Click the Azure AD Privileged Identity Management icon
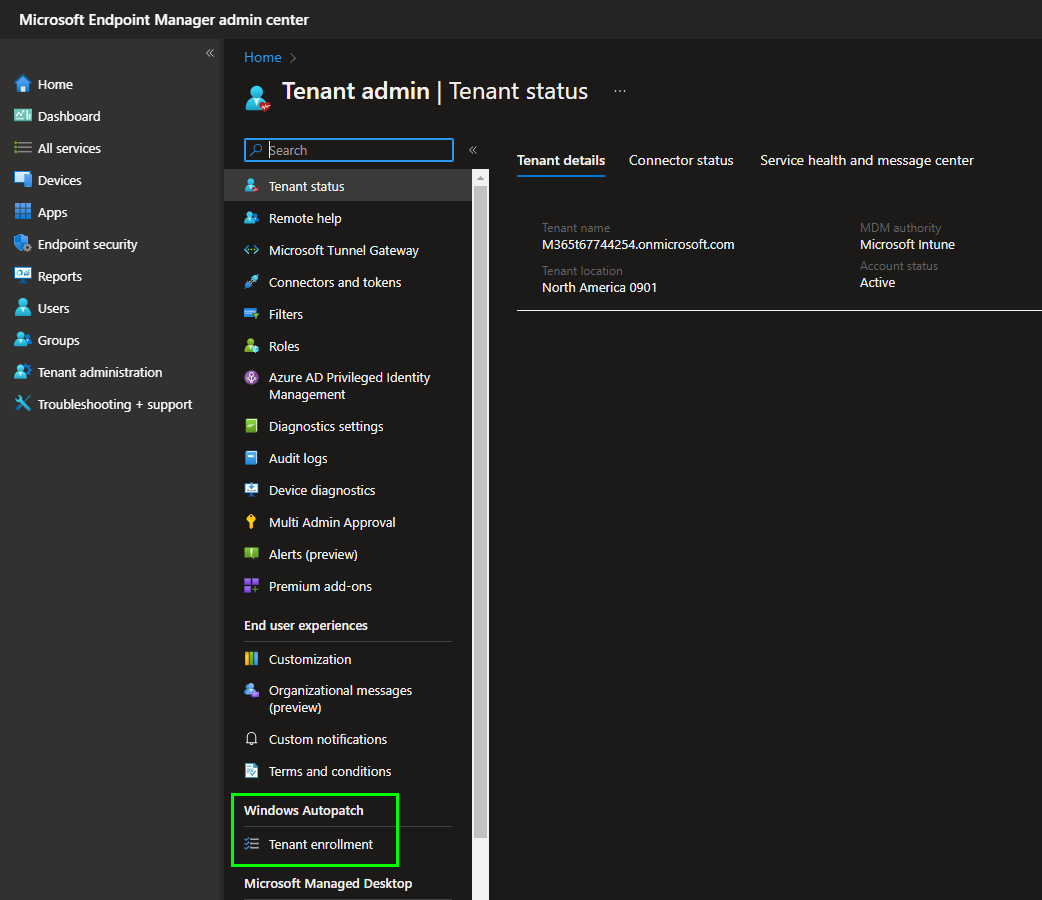The width and height of the screenshot is (1042, 900). (x=252, y=378)
